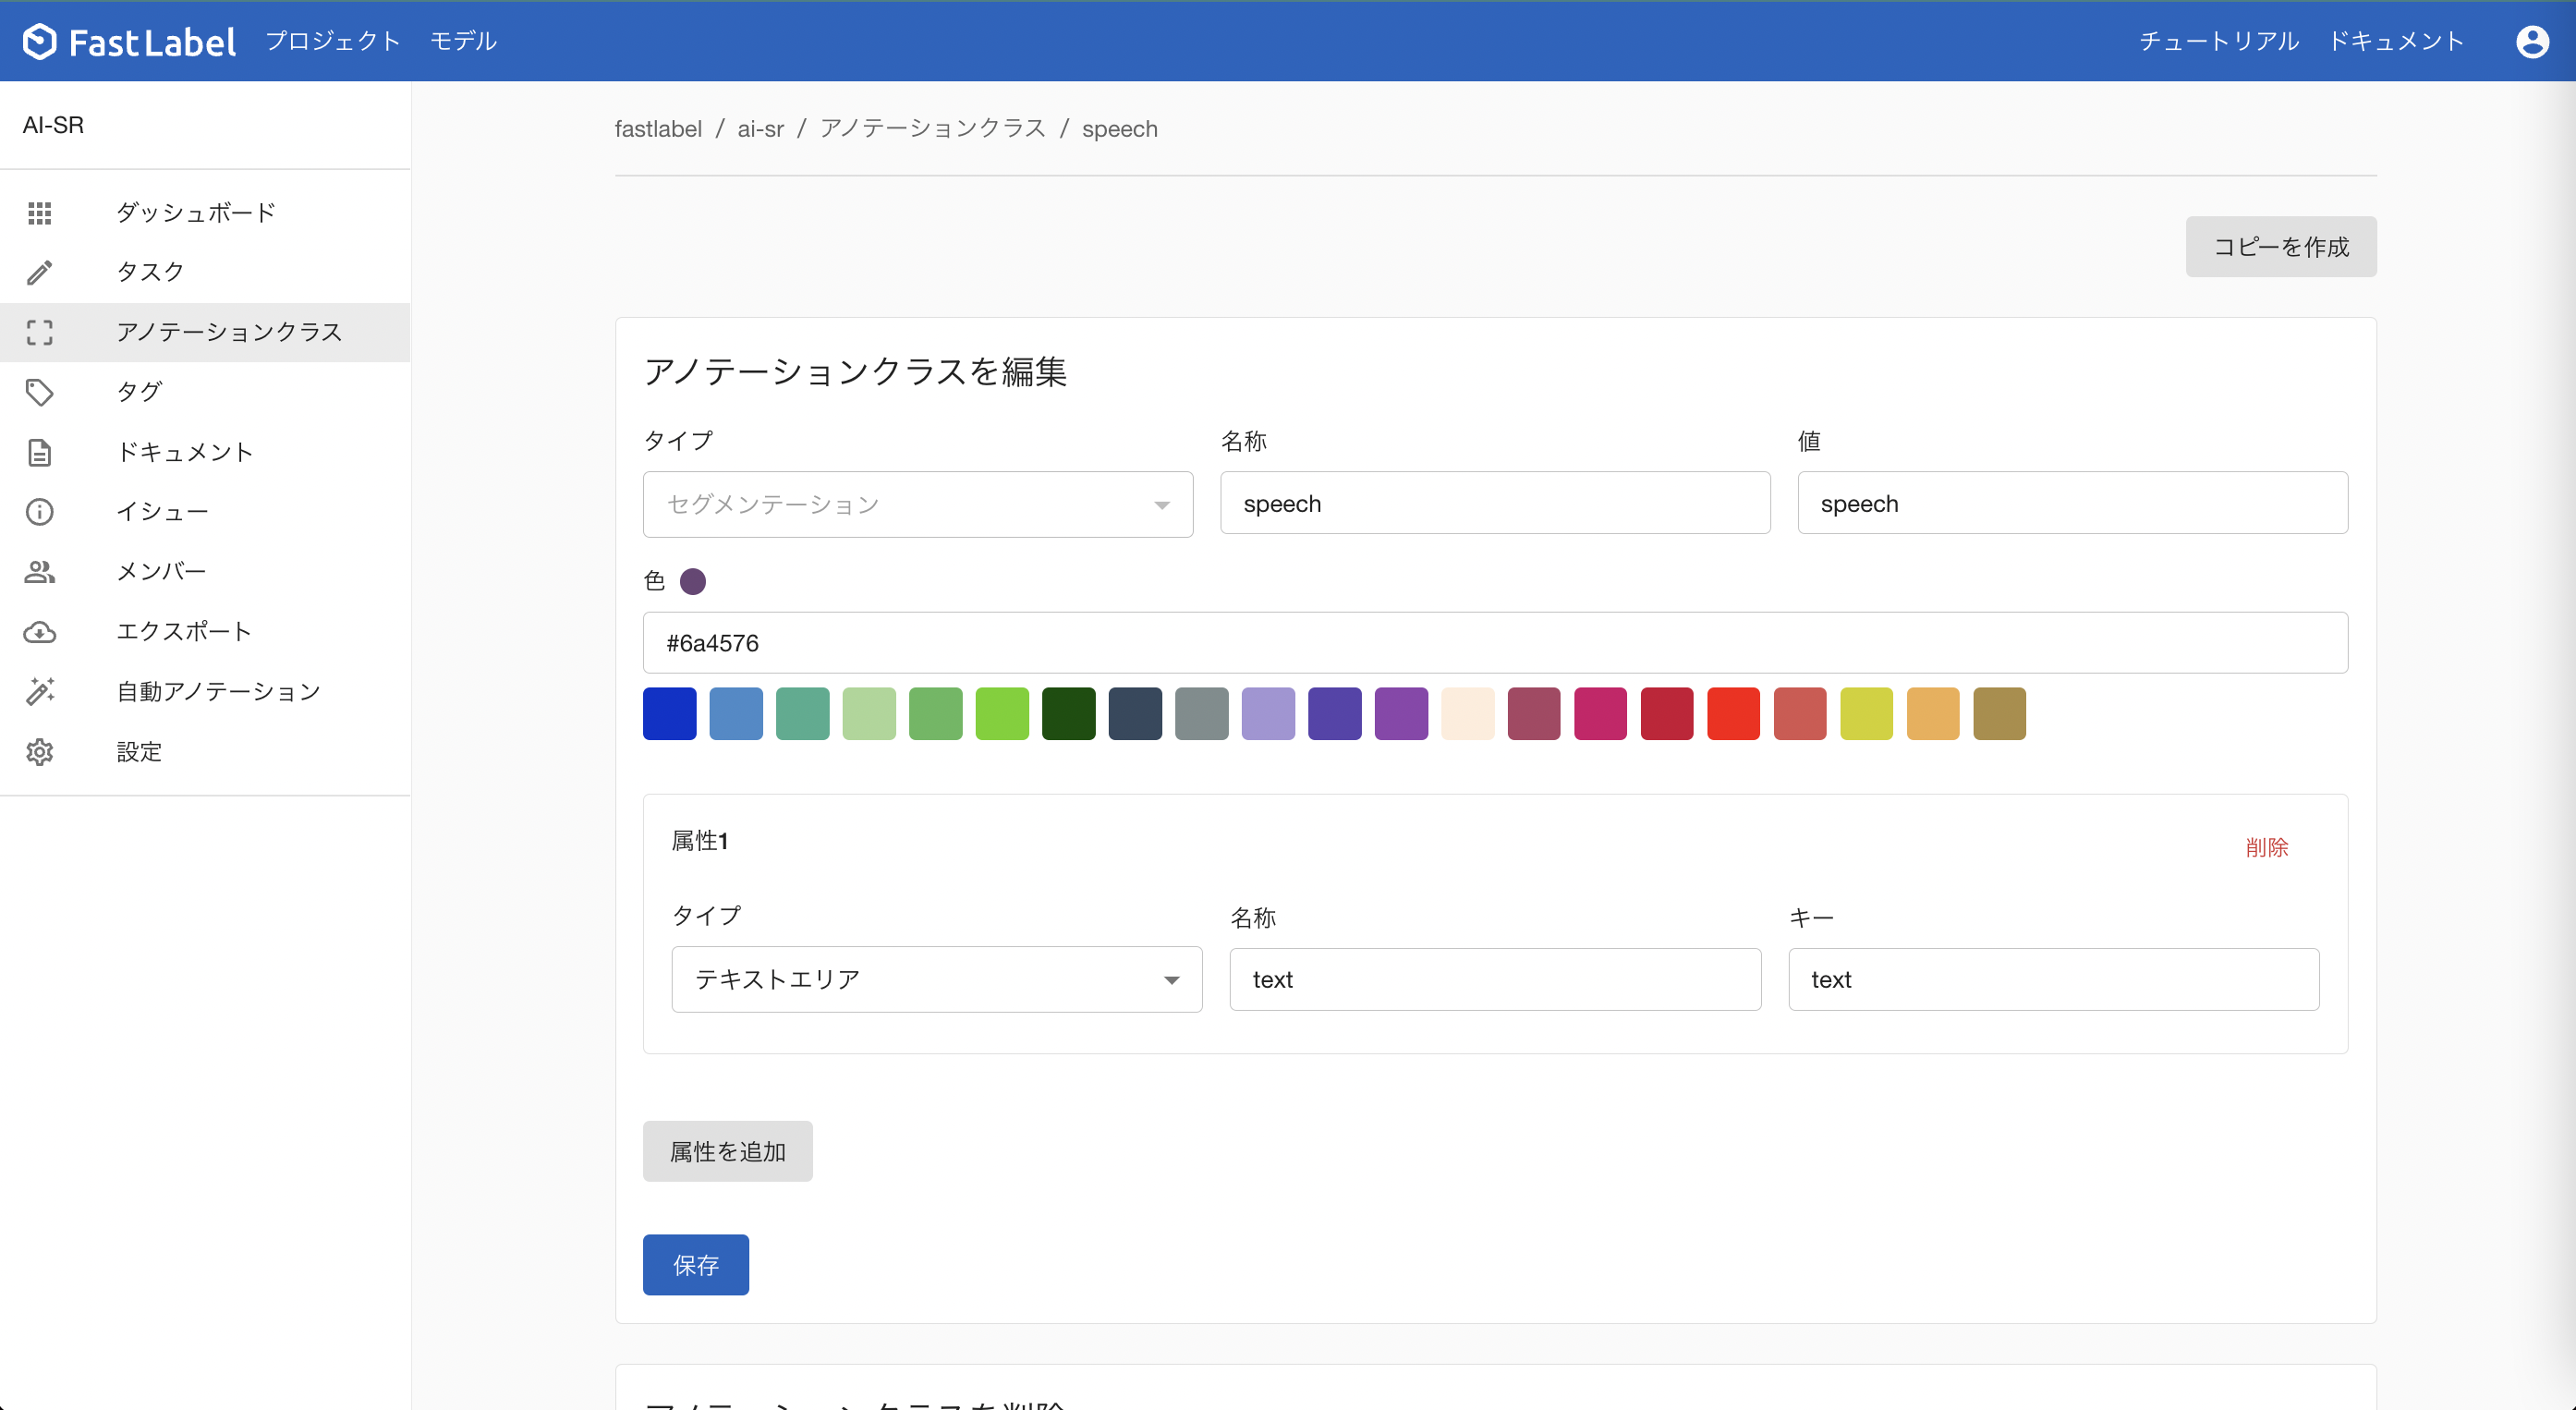Click the auto-annotation magic wand icon

(x=39, y=691)
